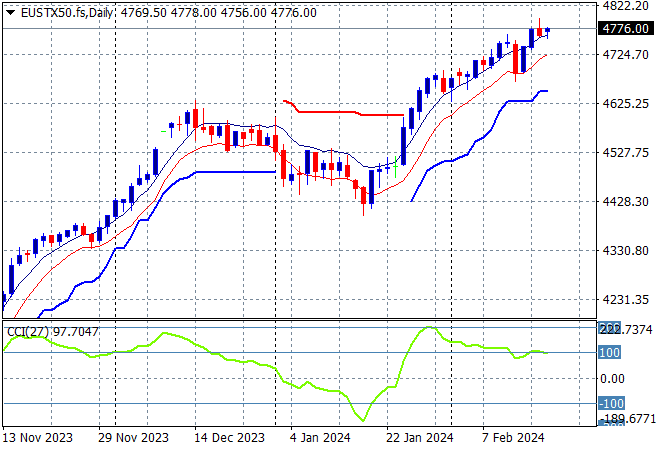Click the 29 Nov 2023 date label
Viewport: 660px width, 450px height.
(x=133, y=438)
